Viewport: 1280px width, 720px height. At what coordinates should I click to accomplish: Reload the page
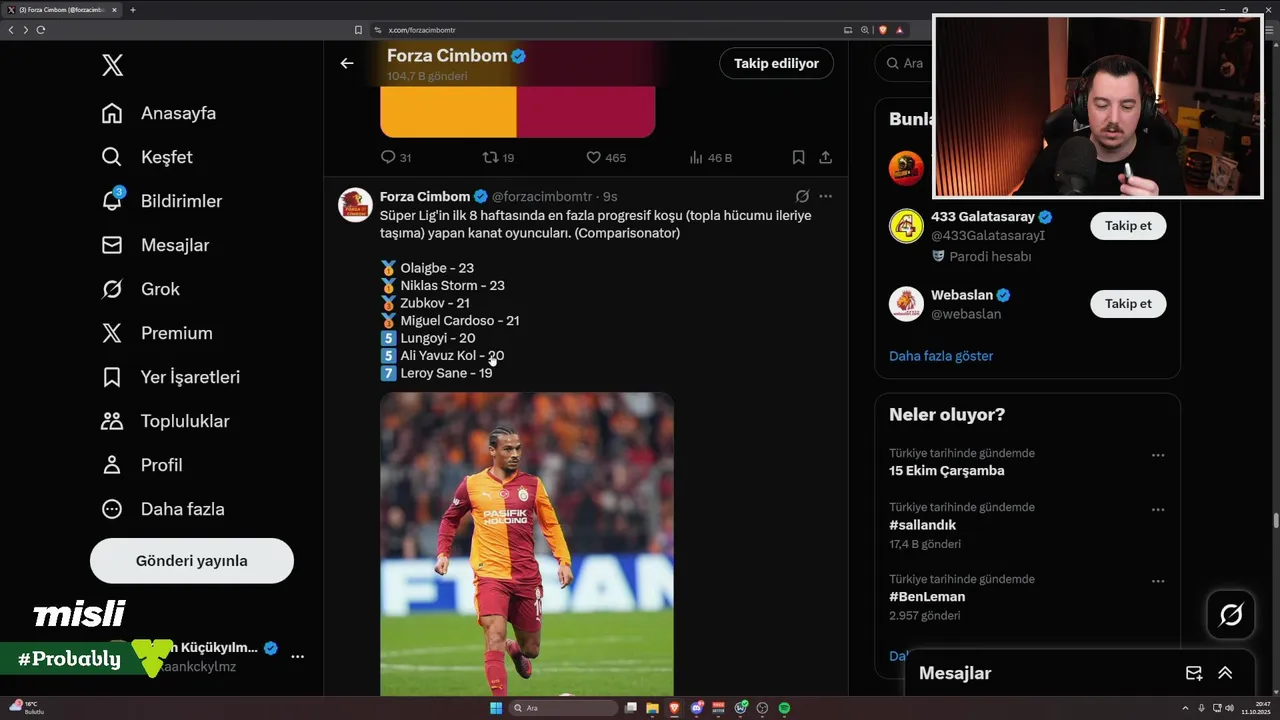[x=41, y=30]
